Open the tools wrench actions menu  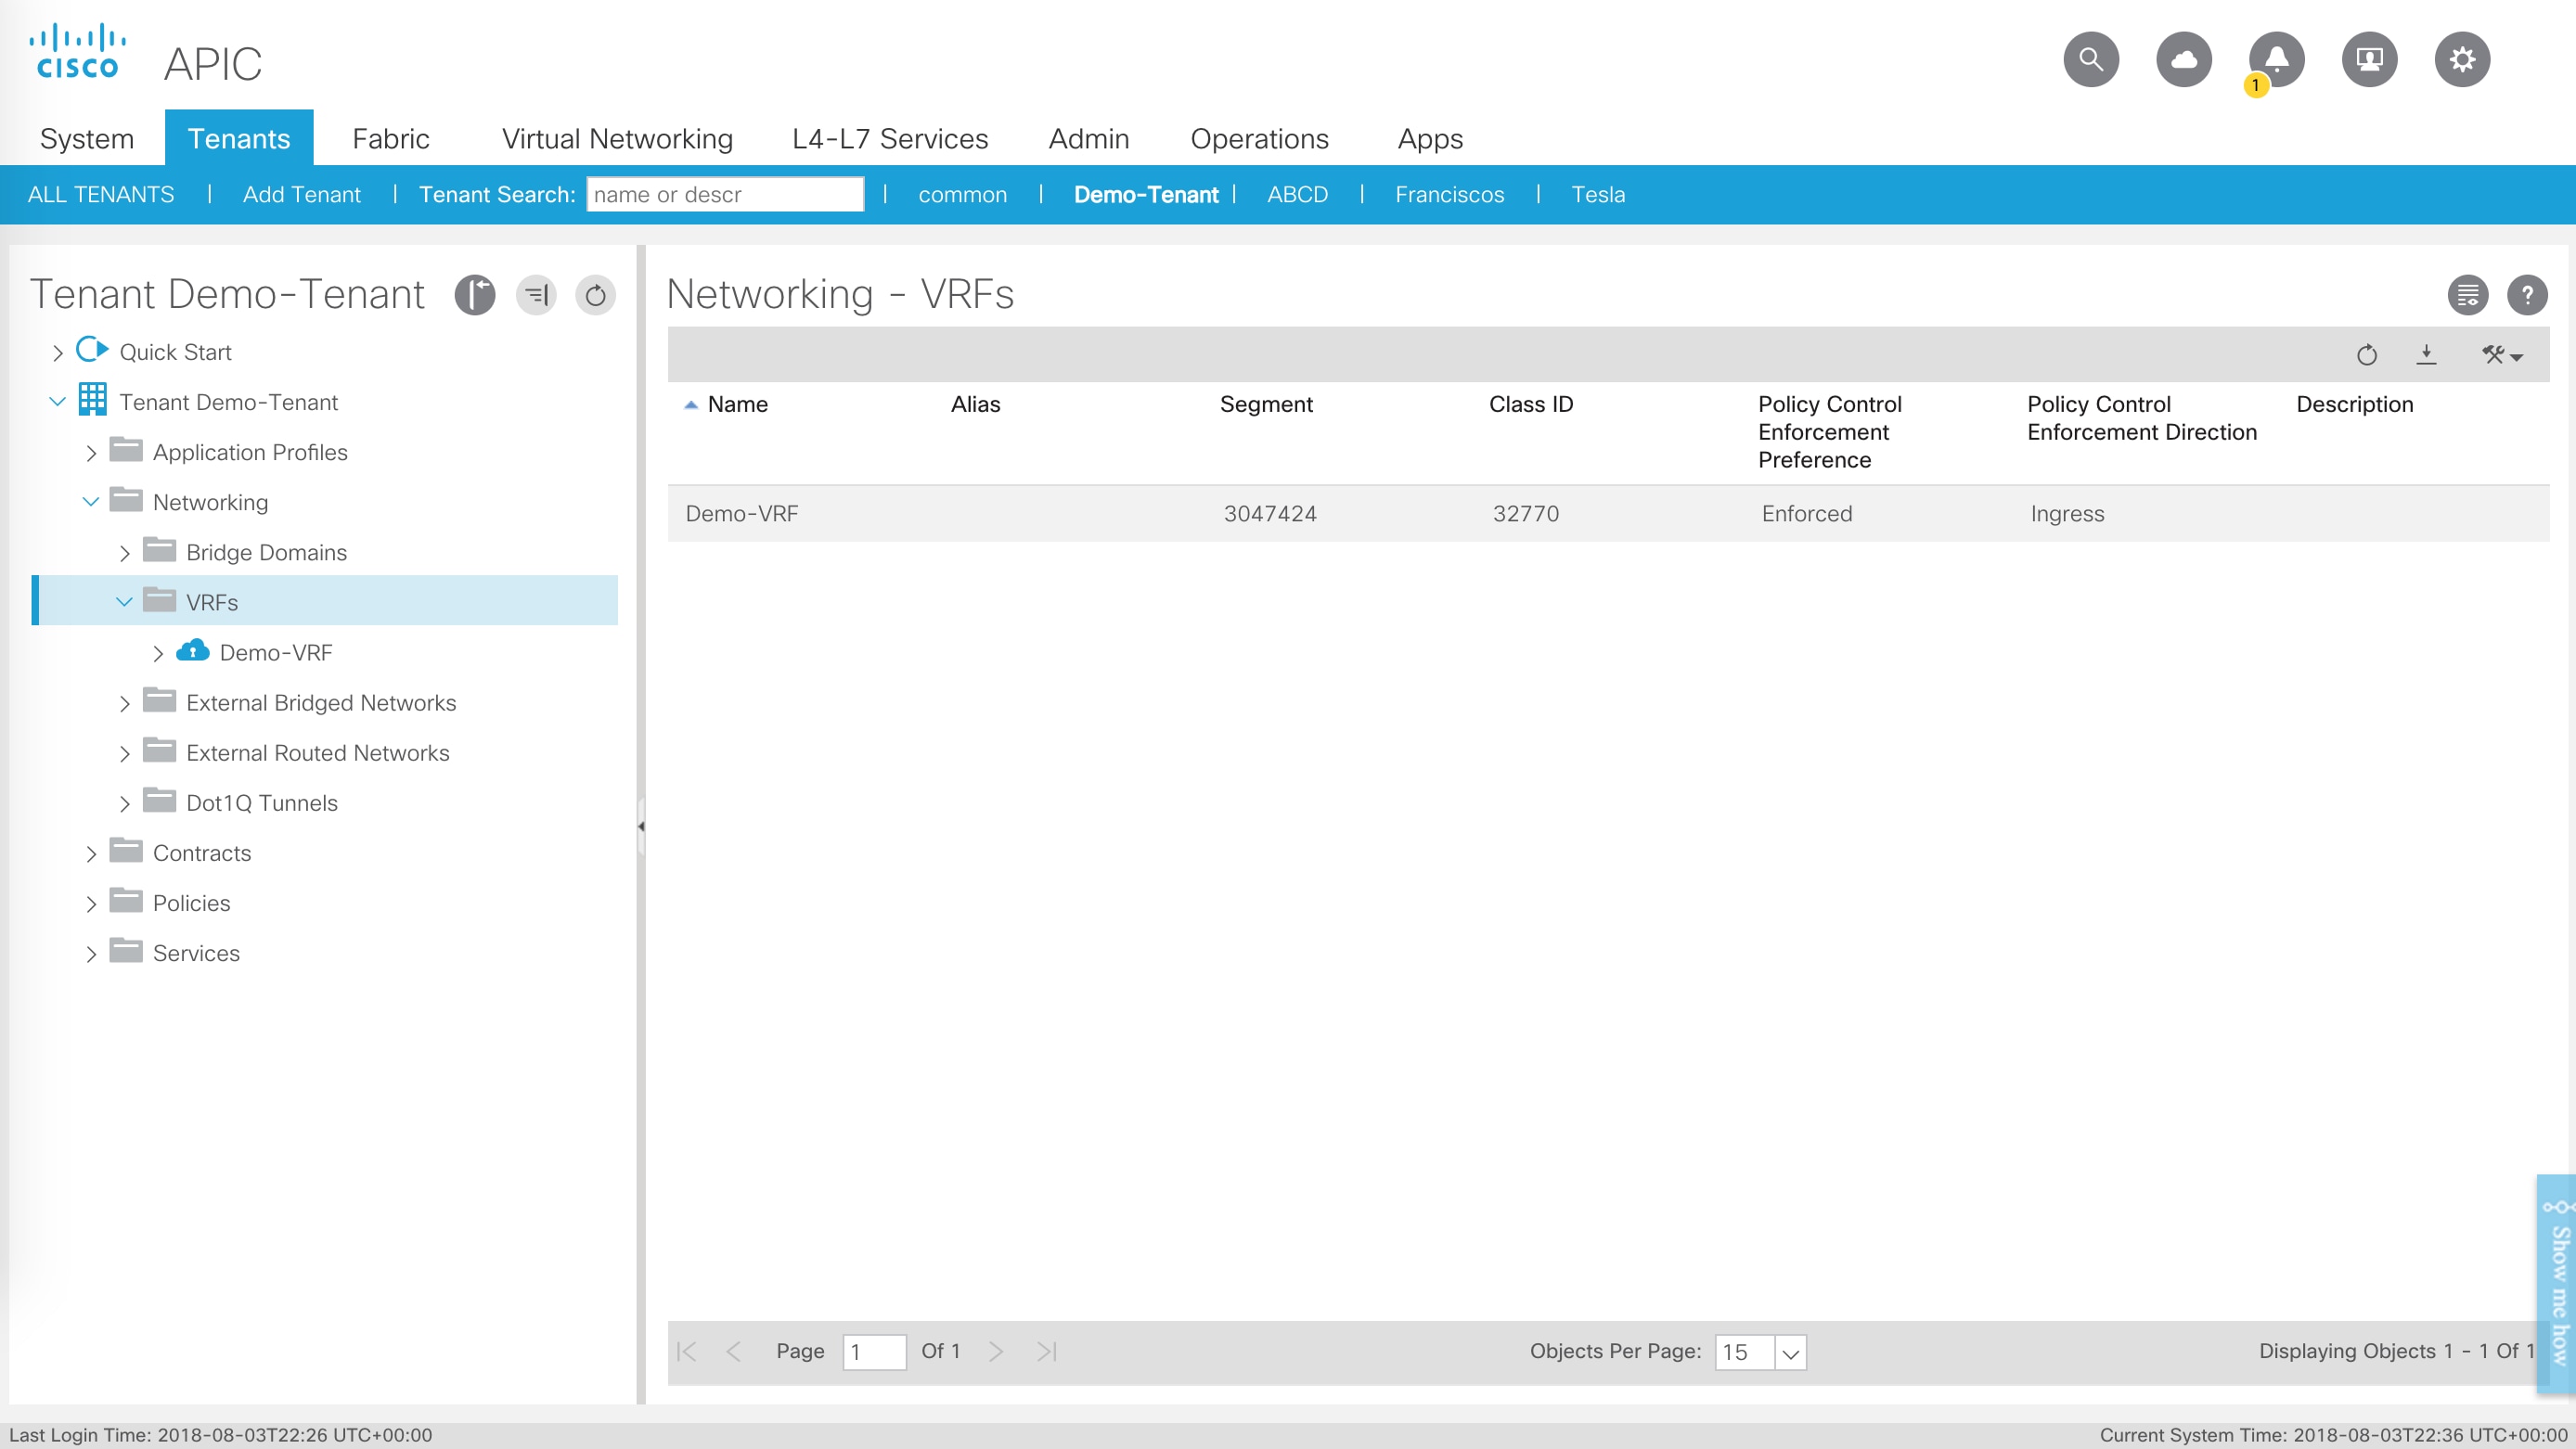point(2501,355)
